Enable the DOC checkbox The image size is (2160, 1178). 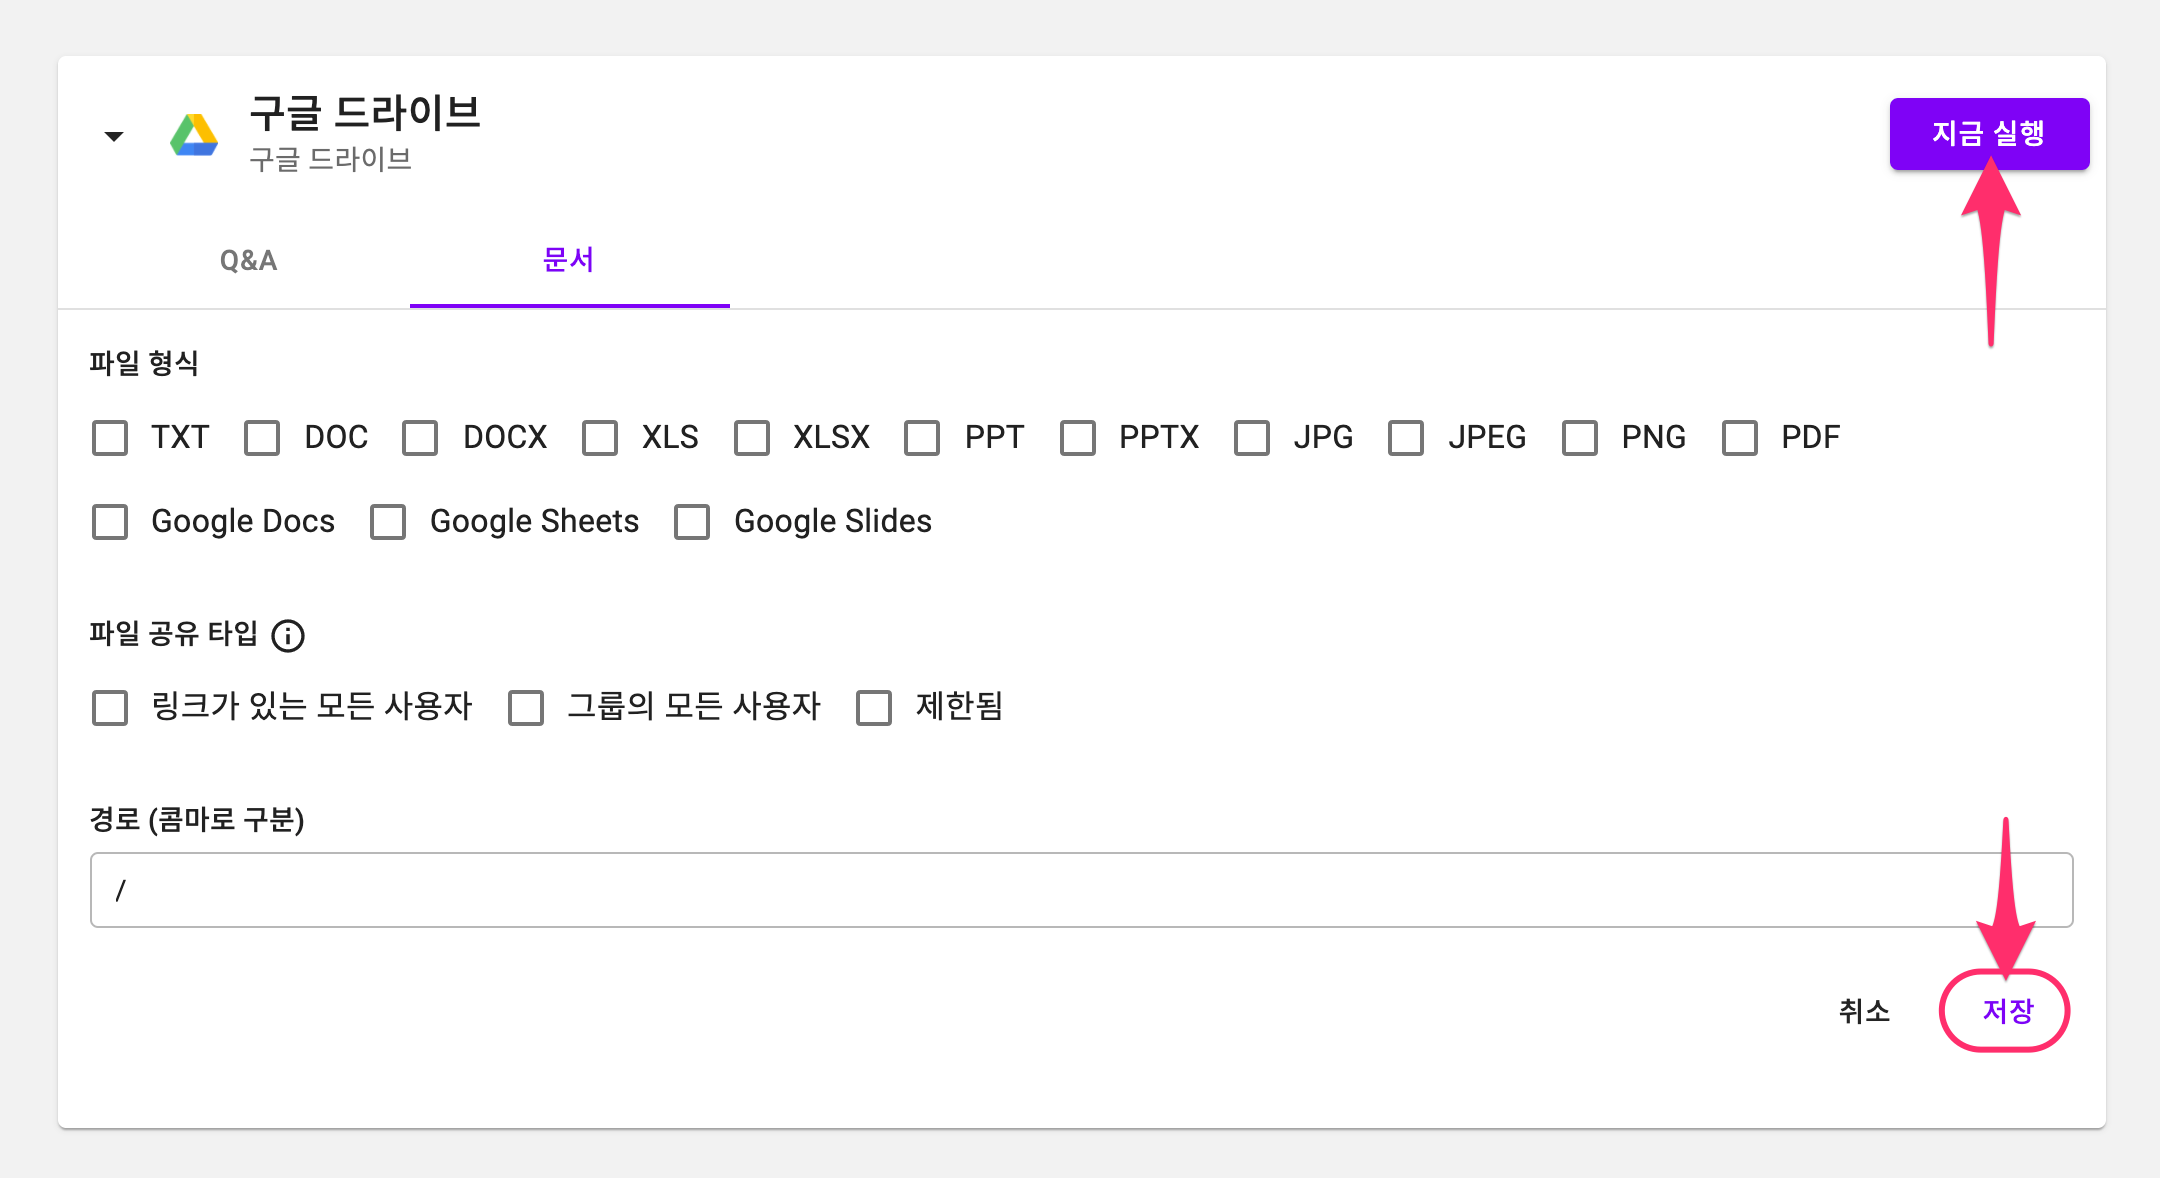pyautogui.click(x=262, y=438)
